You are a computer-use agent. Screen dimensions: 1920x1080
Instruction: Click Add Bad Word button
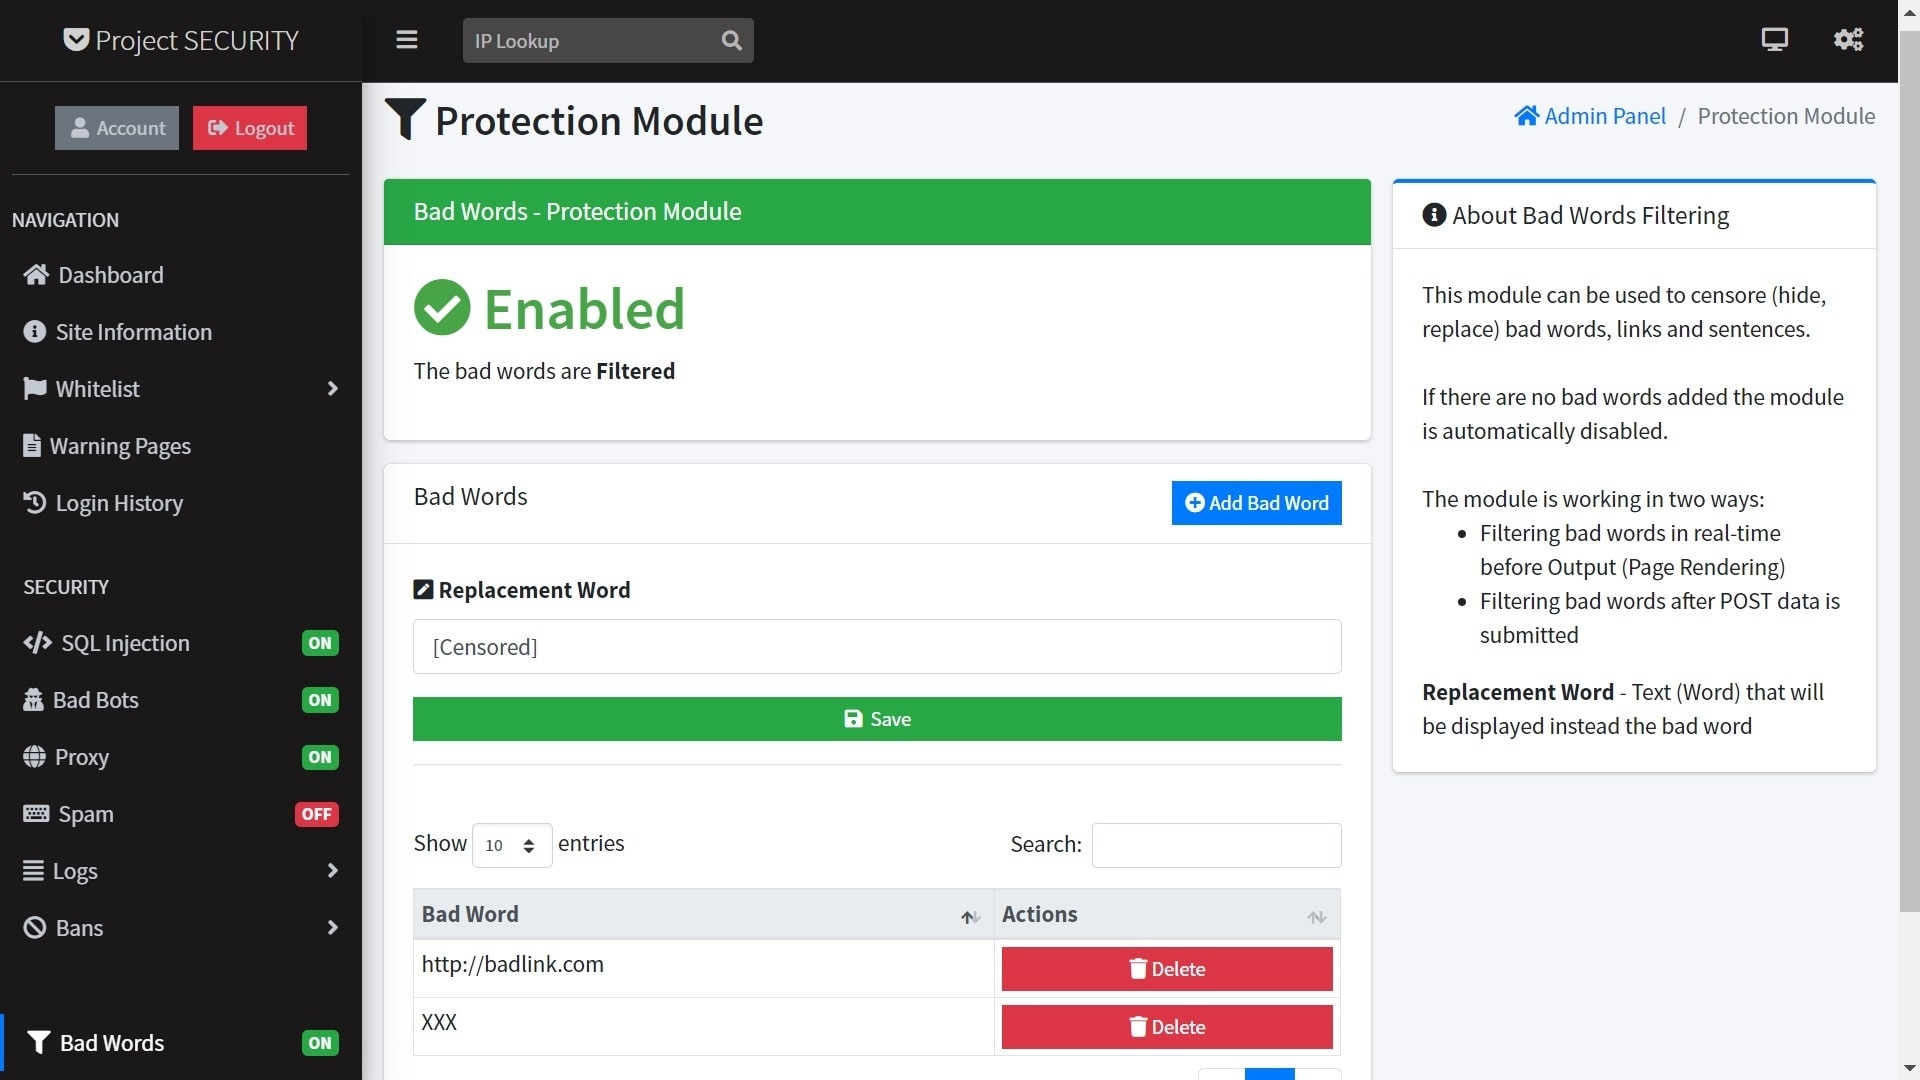point(1257,501)
